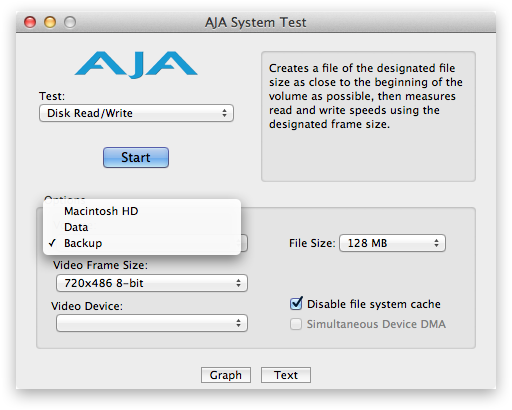Open the empty Video Device dropdown
The width and height of the screenshot is (512, 410).
(152, 323)
